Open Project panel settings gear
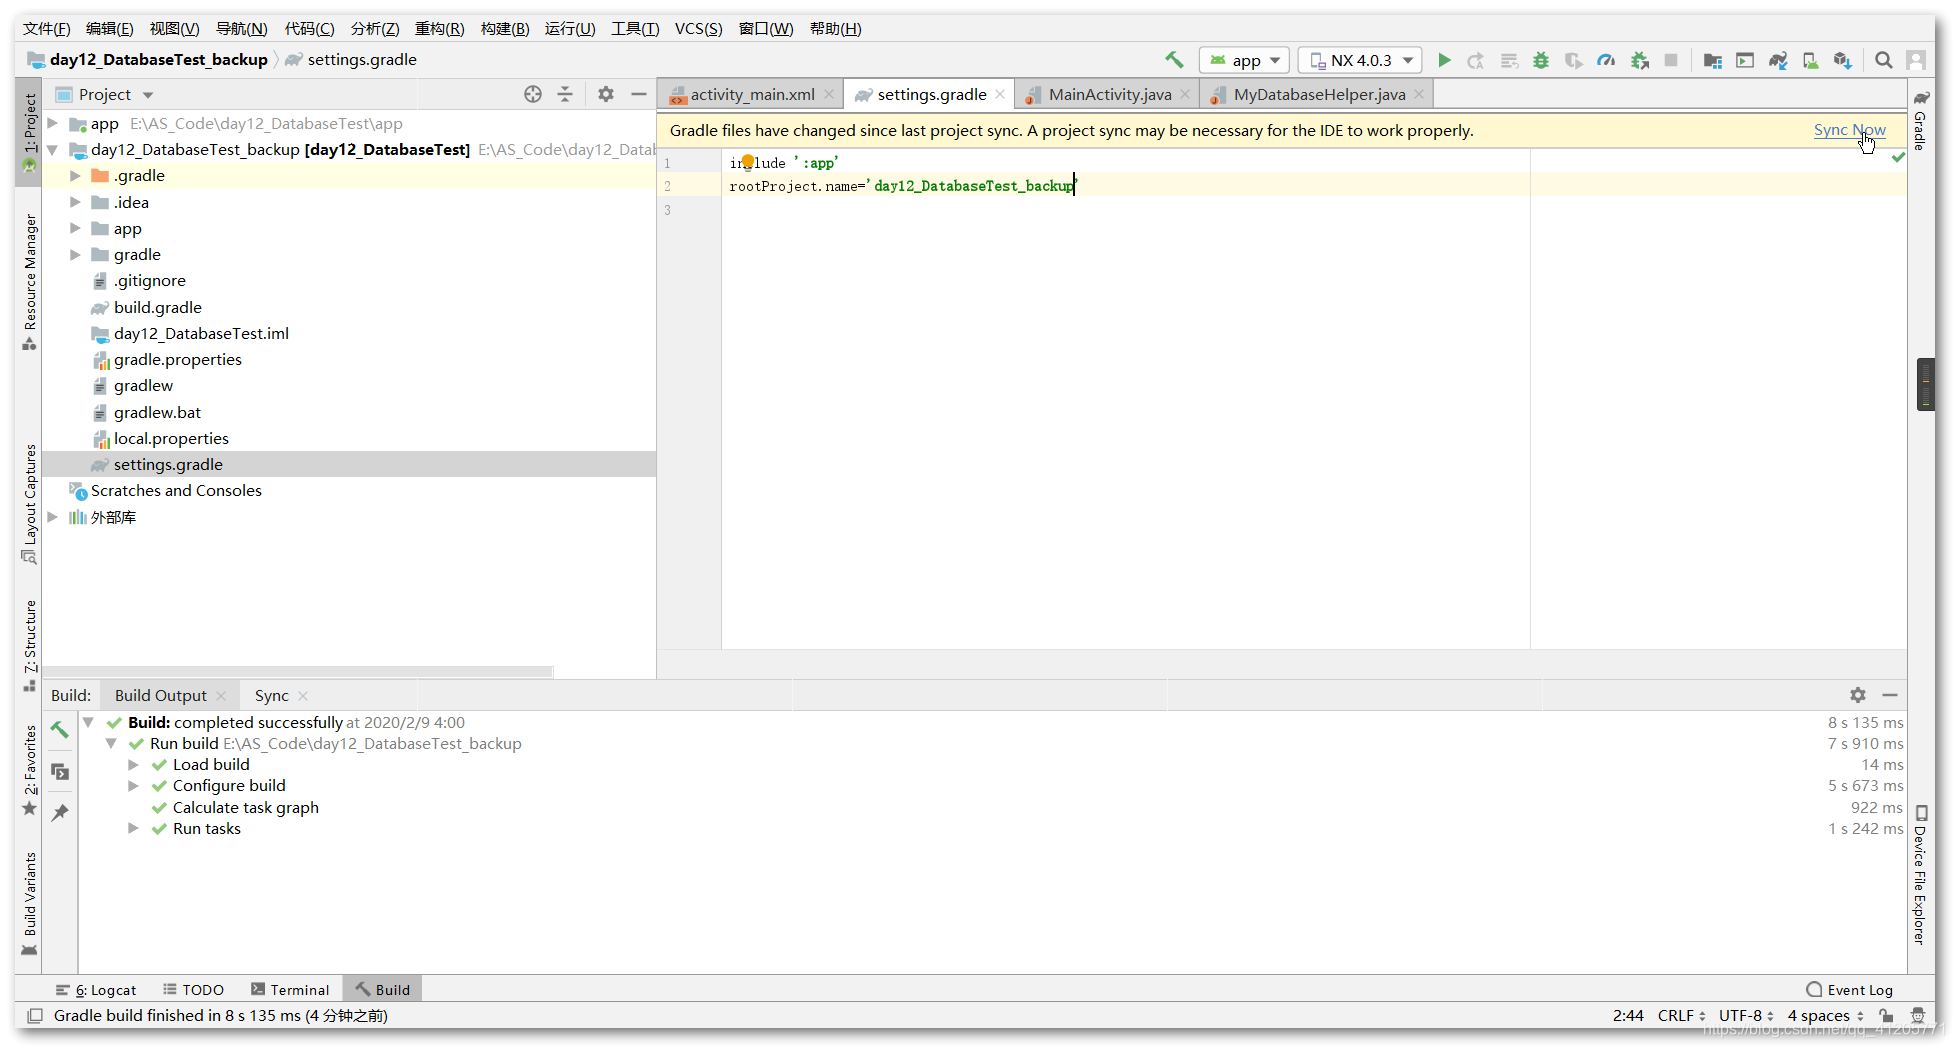Viewport: 1955px width, 1048px height. coord(606,94)
